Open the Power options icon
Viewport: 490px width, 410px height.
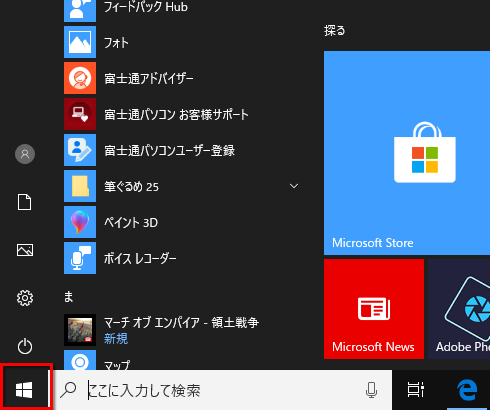pyautogui.click(x=25, y=346)
